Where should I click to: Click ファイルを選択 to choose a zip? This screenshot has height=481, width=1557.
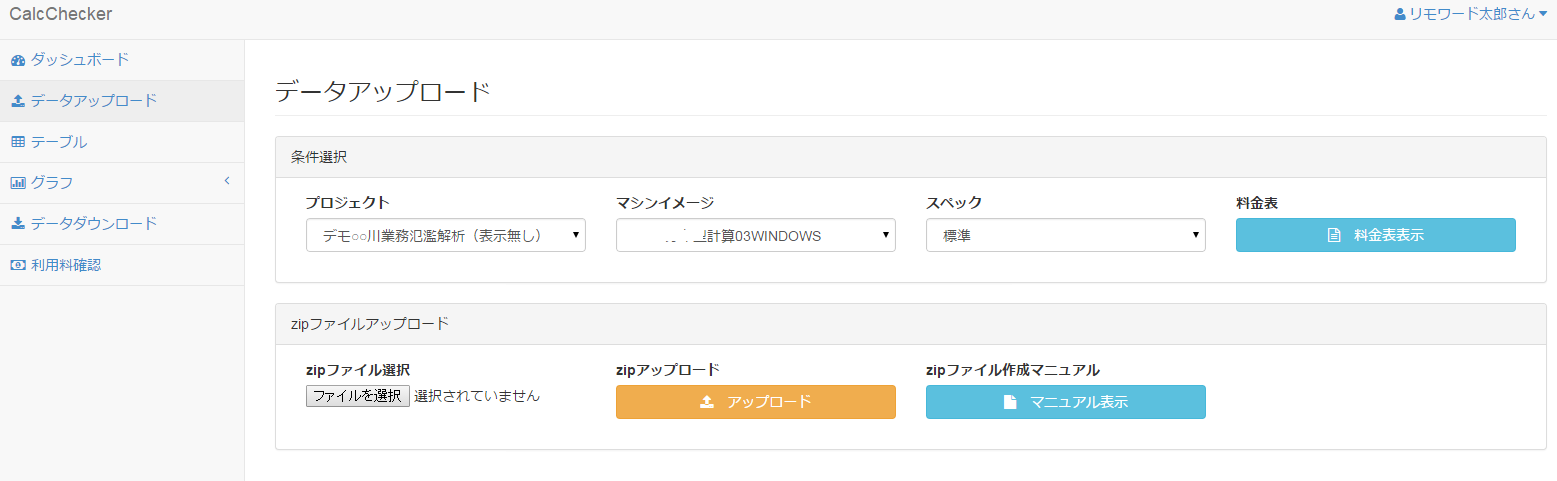pos(357,396)
